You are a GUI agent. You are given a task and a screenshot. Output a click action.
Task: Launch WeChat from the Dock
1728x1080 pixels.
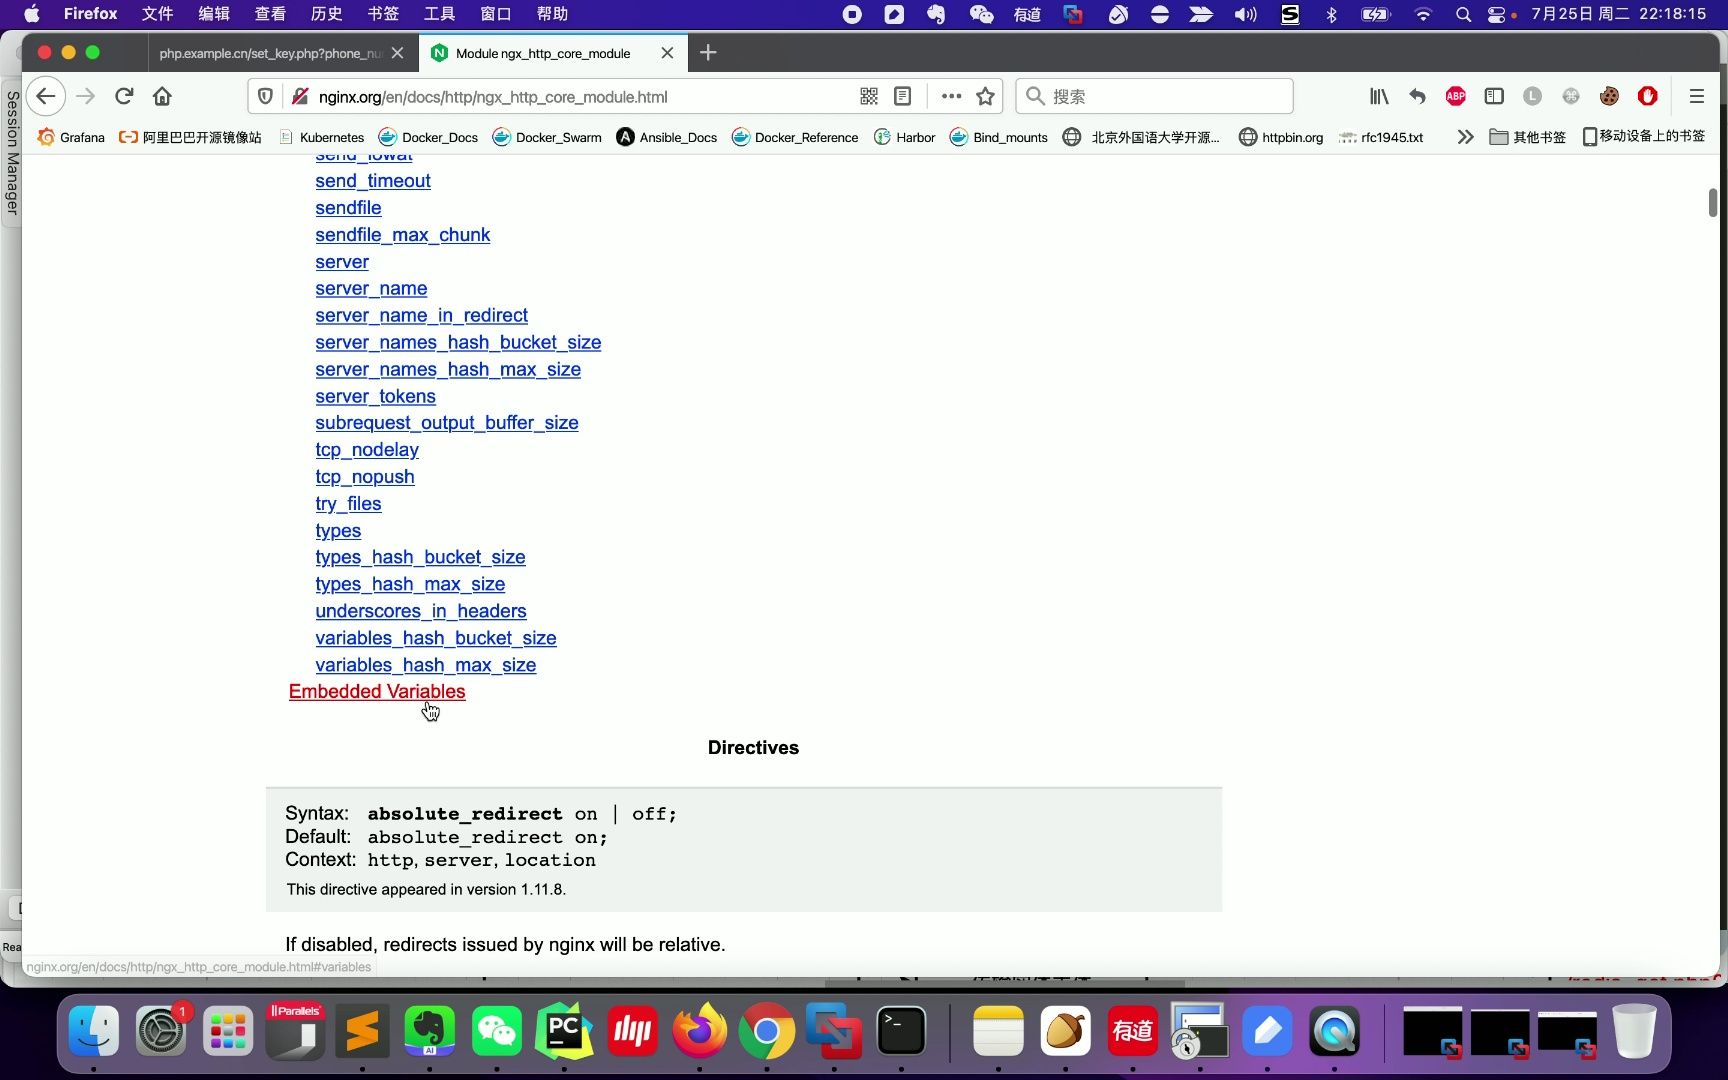tap(497, 1031)
